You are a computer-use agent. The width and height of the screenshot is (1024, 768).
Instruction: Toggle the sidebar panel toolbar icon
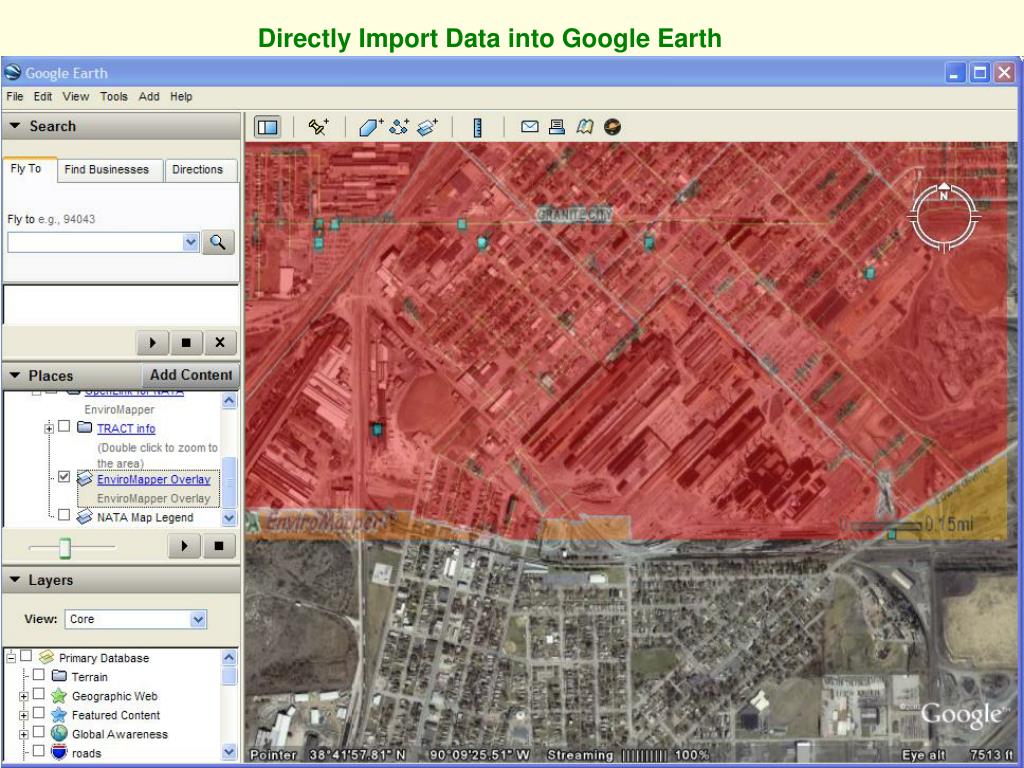[x=268, y=127]
